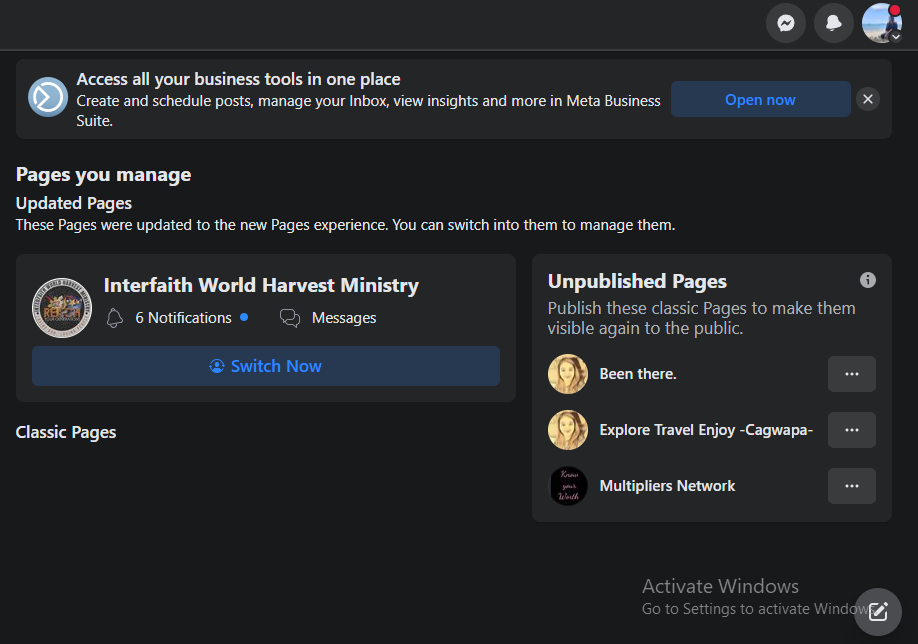Click the Unpublished Pages info icon
The height and width of the screenshot is (644, 918).
[x=868, y=280]
